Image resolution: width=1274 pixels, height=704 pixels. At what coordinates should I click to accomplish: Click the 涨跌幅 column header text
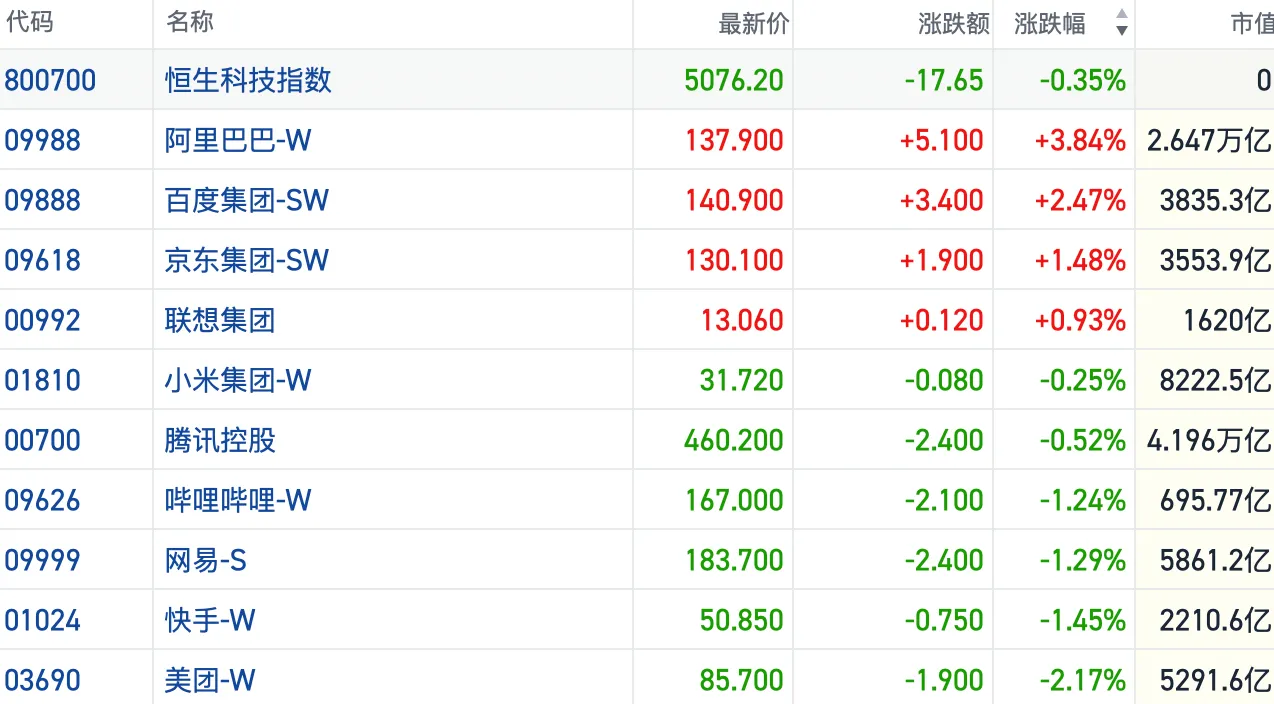[x=1050, y=24]
